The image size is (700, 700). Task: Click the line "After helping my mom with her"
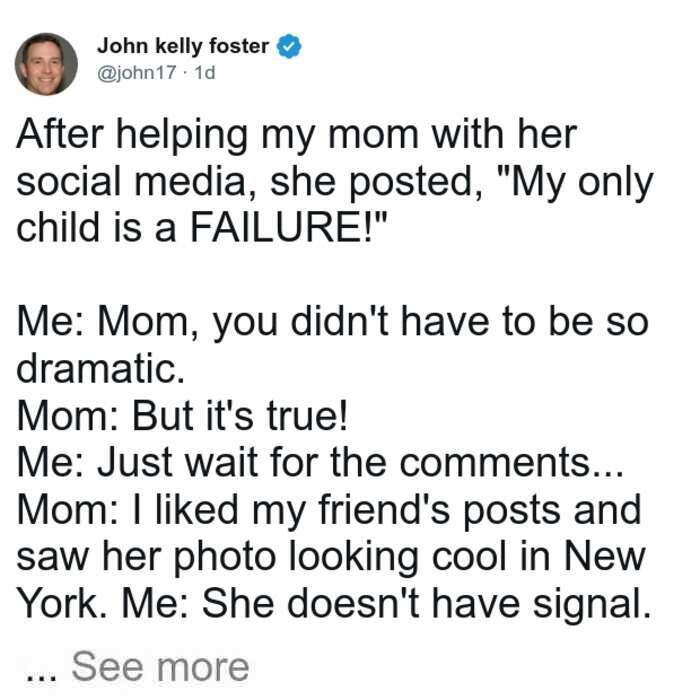(297, 135)
